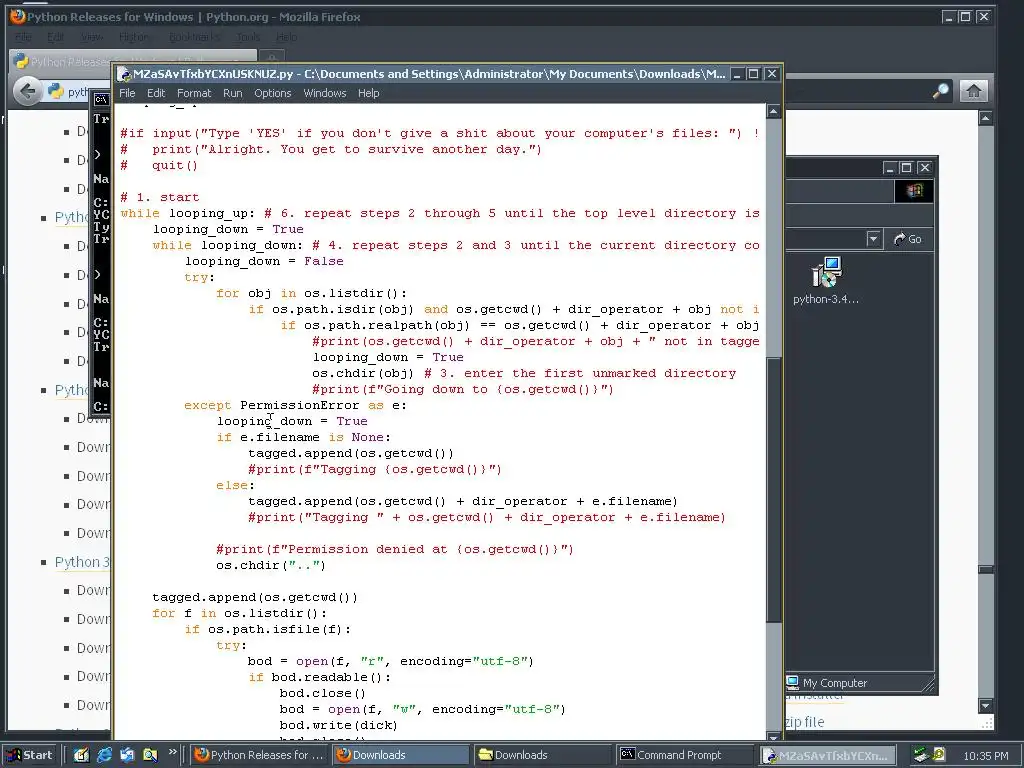Image resolution: width=1024 pixels, height=768 pixels.
Task: Click Python site icon in Firefox address bar
Action: tap(56, 91)
